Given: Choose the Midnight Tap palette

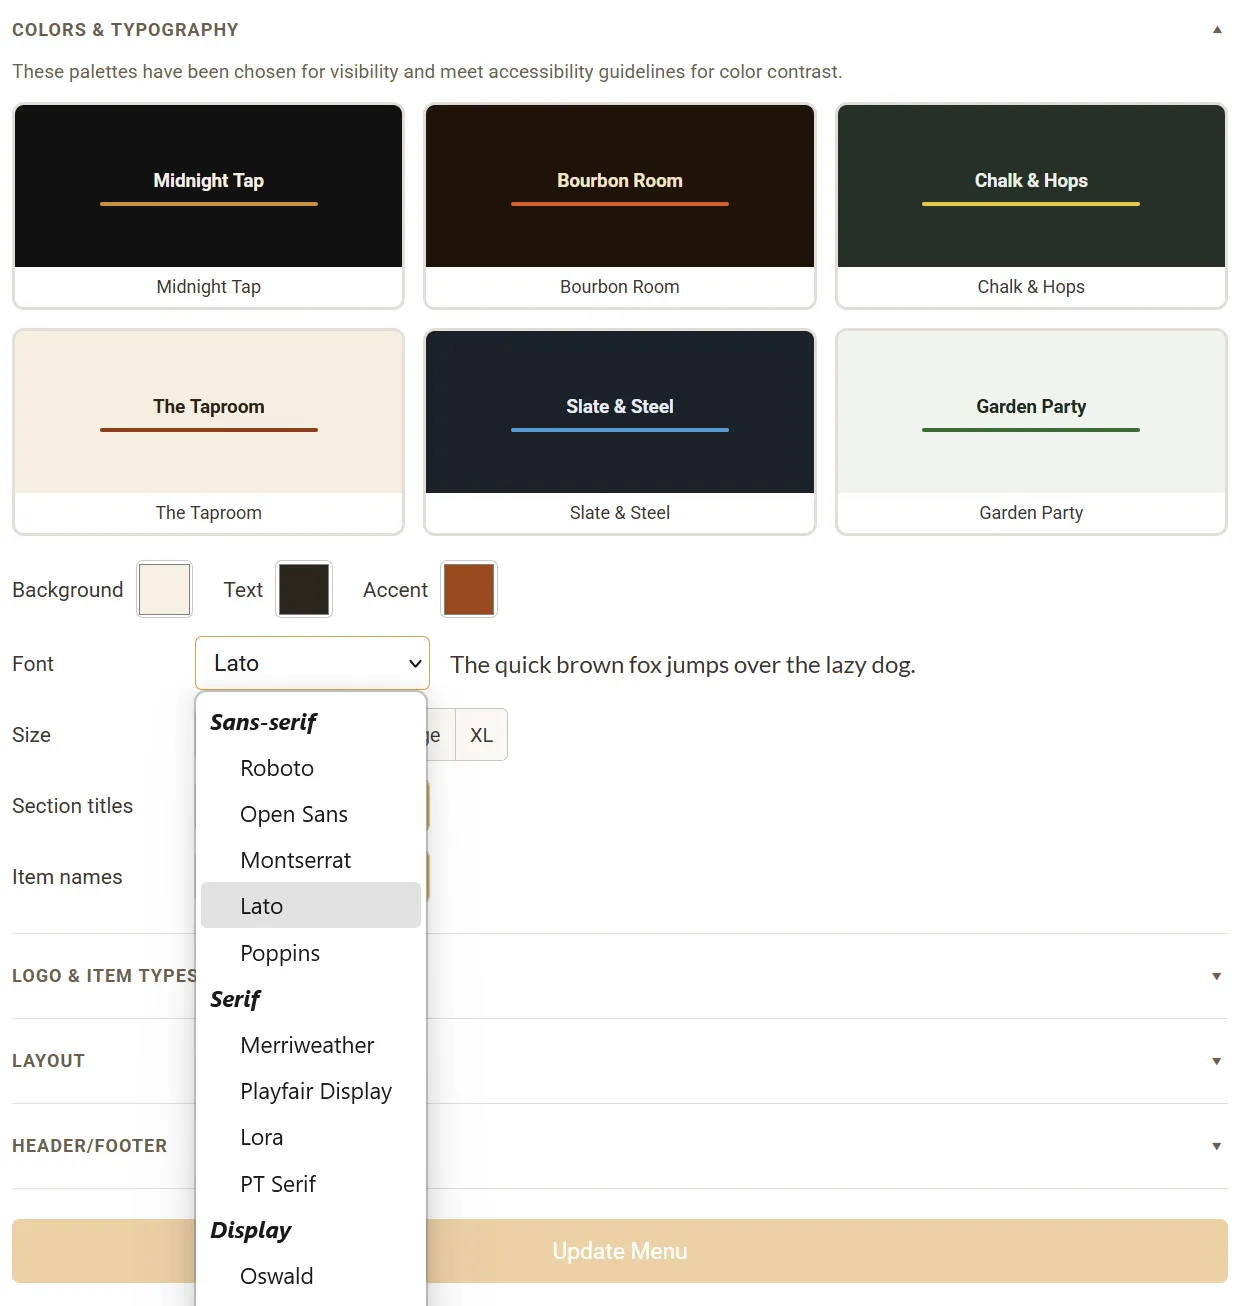Looking at the screenshot, I should pyautogui.click(x=208, y=206).
